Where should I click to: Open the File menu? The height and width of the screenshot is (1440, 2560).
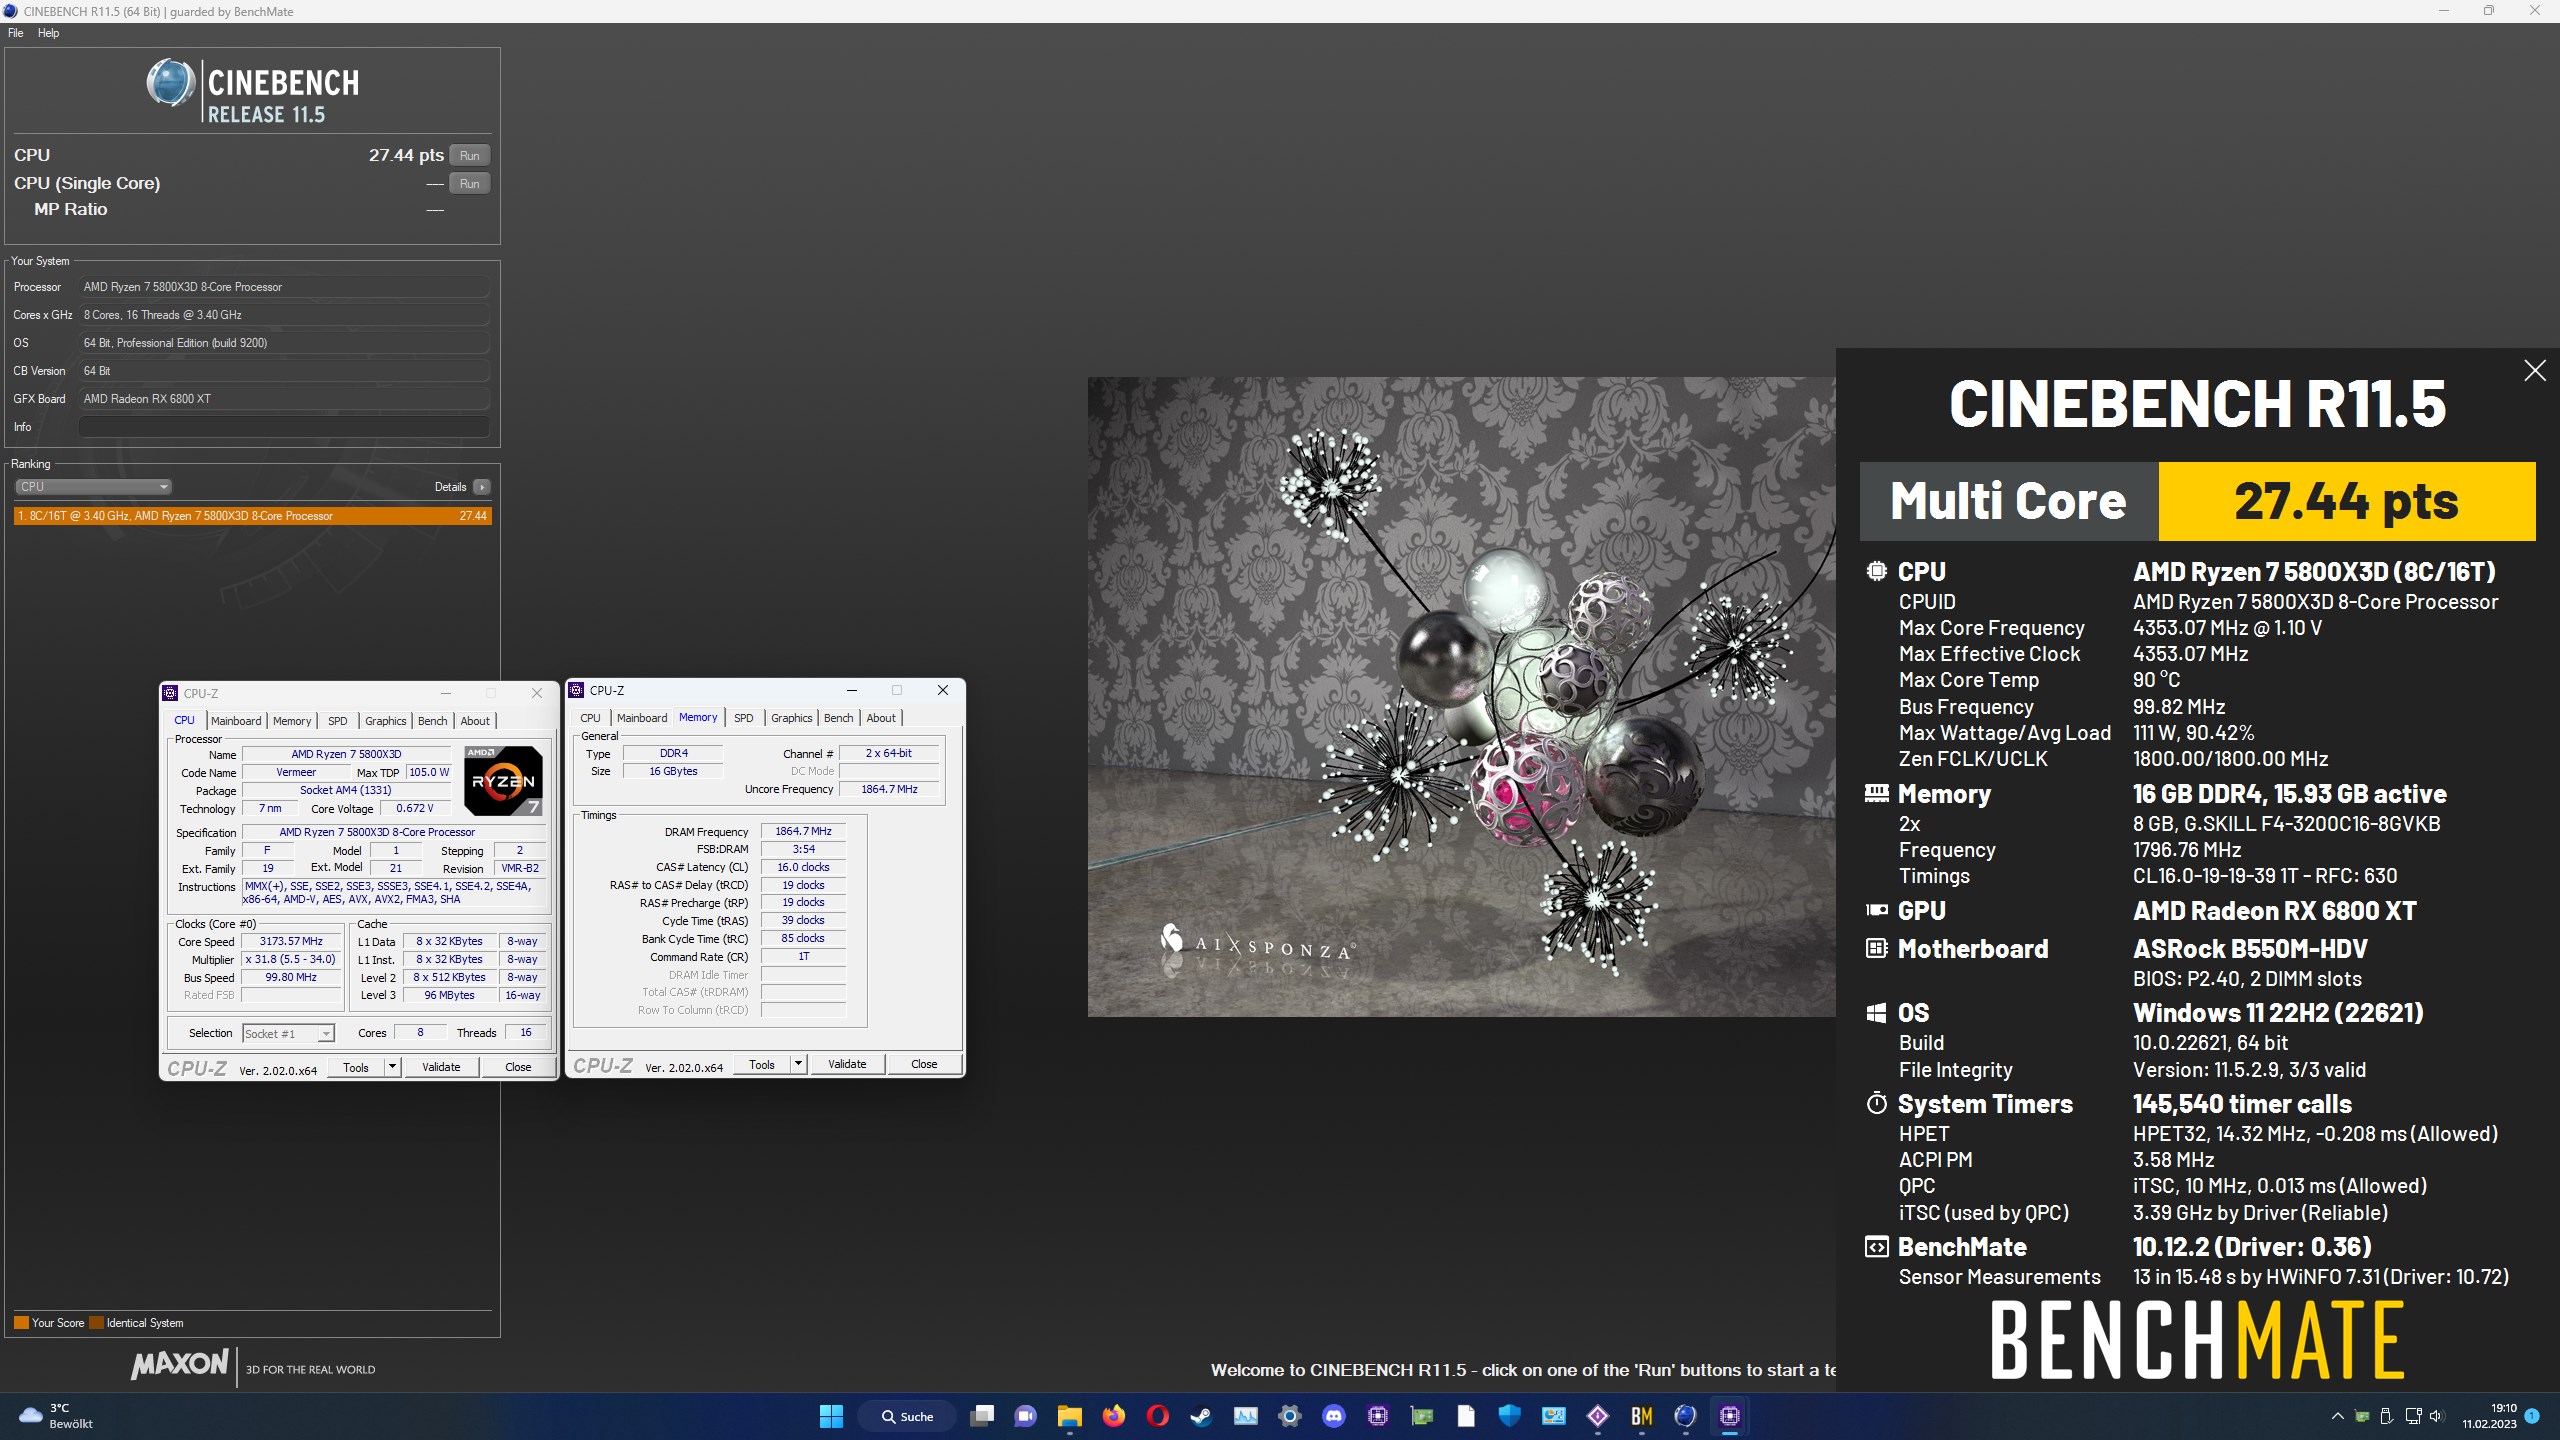[16, 33]
